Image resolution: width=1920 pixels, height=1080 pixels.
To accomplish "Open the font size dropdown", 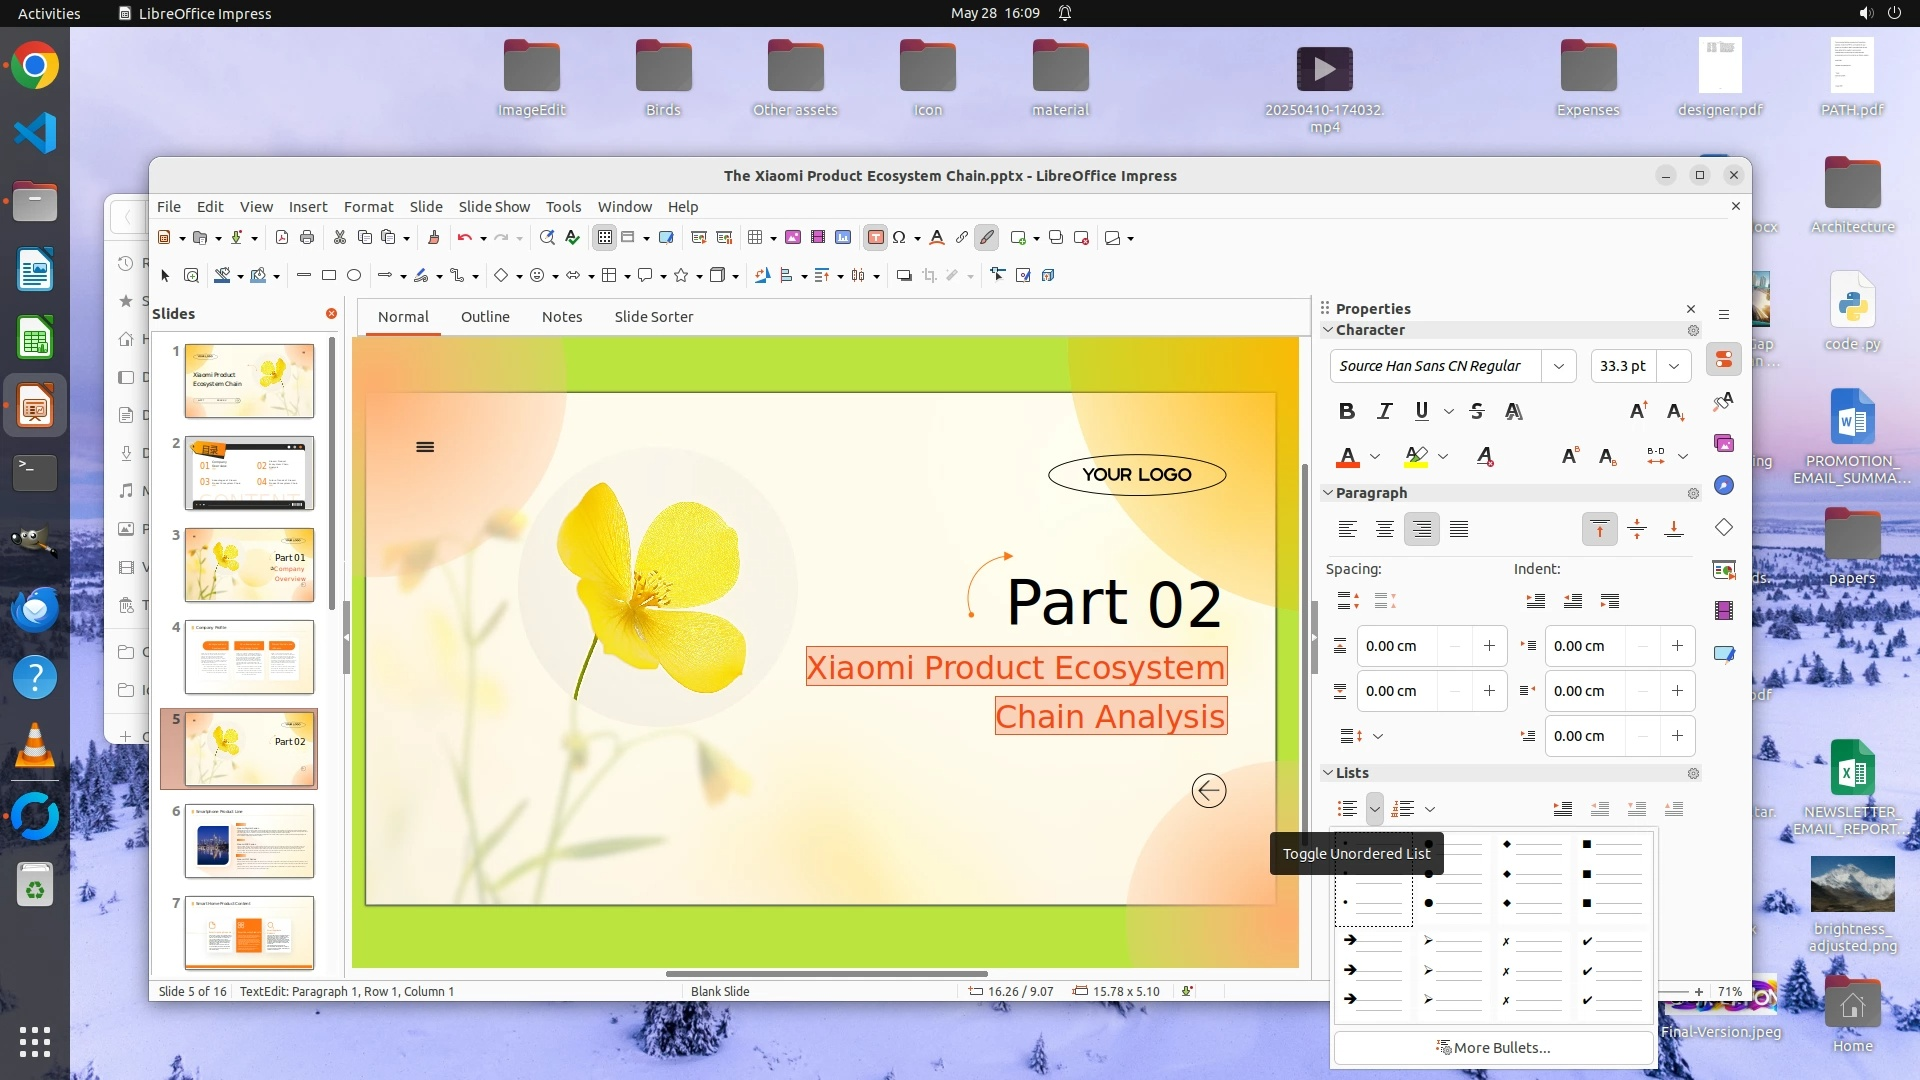I will coord(1674,366).
